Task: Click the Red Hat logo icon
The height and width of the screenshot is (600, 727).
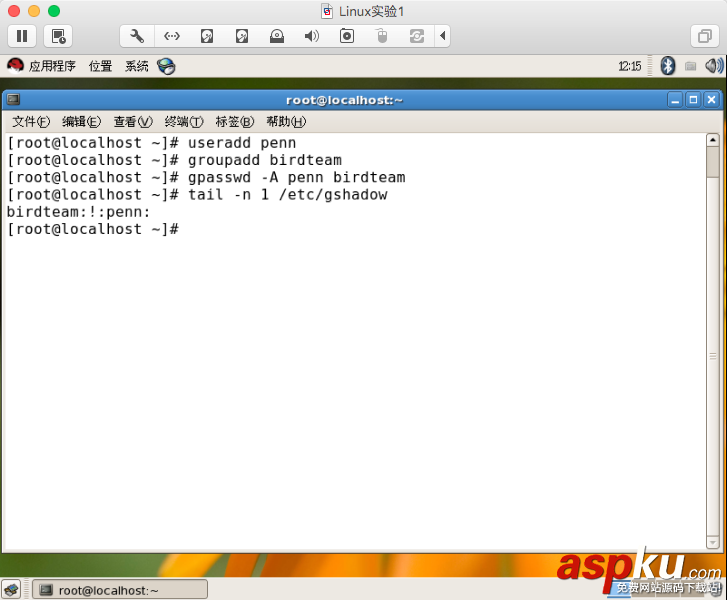Action: [15, 66]
